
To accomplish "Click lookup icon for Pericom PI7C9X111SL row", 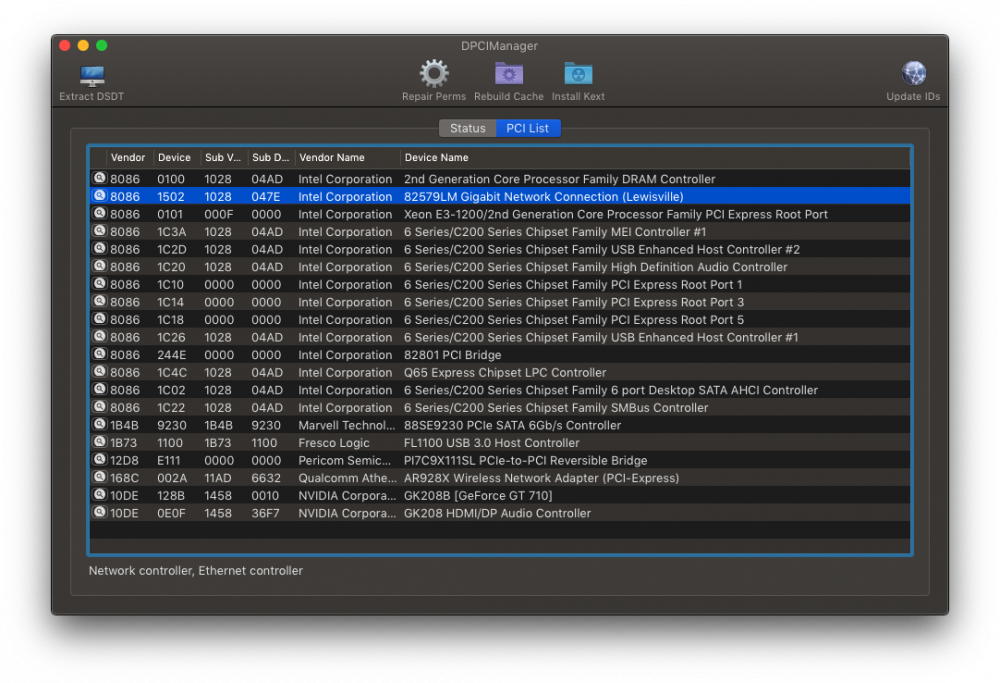I will pyautogui.click(x=99, y=459).
